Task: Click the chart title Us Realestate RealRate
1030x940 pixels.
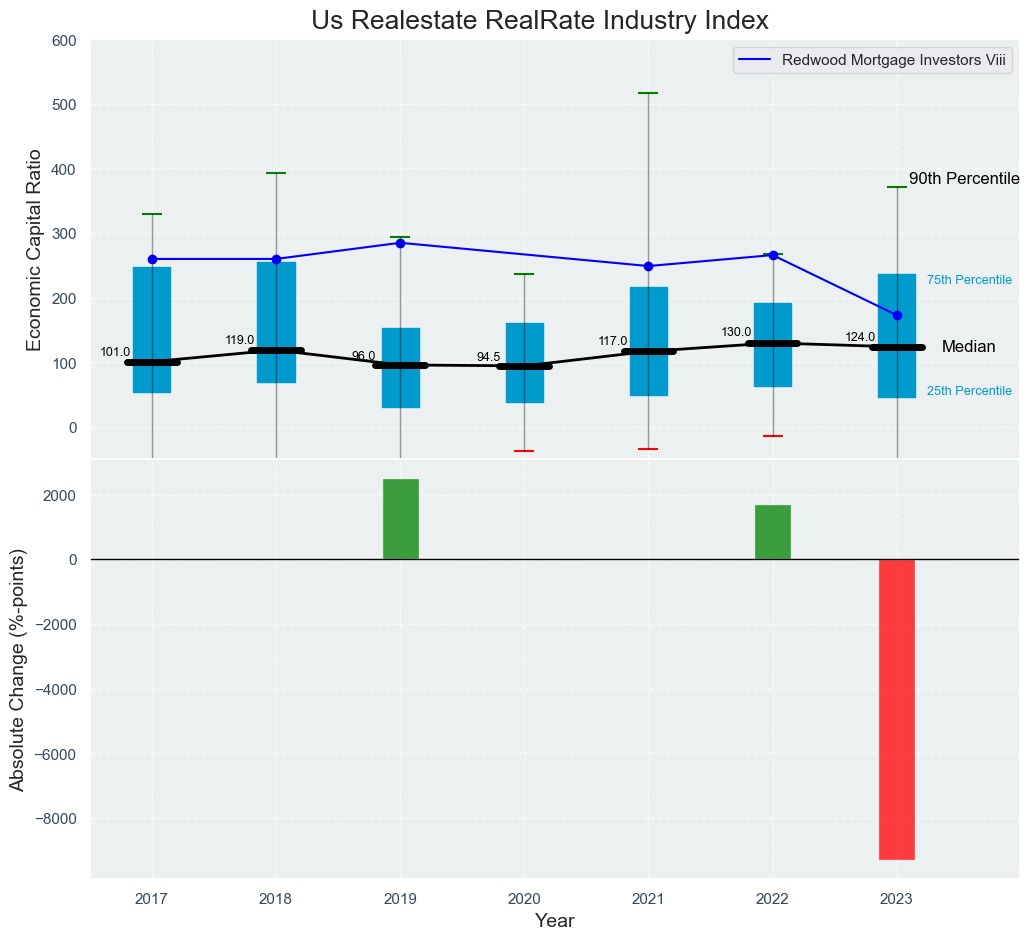Action: point(539,20)
